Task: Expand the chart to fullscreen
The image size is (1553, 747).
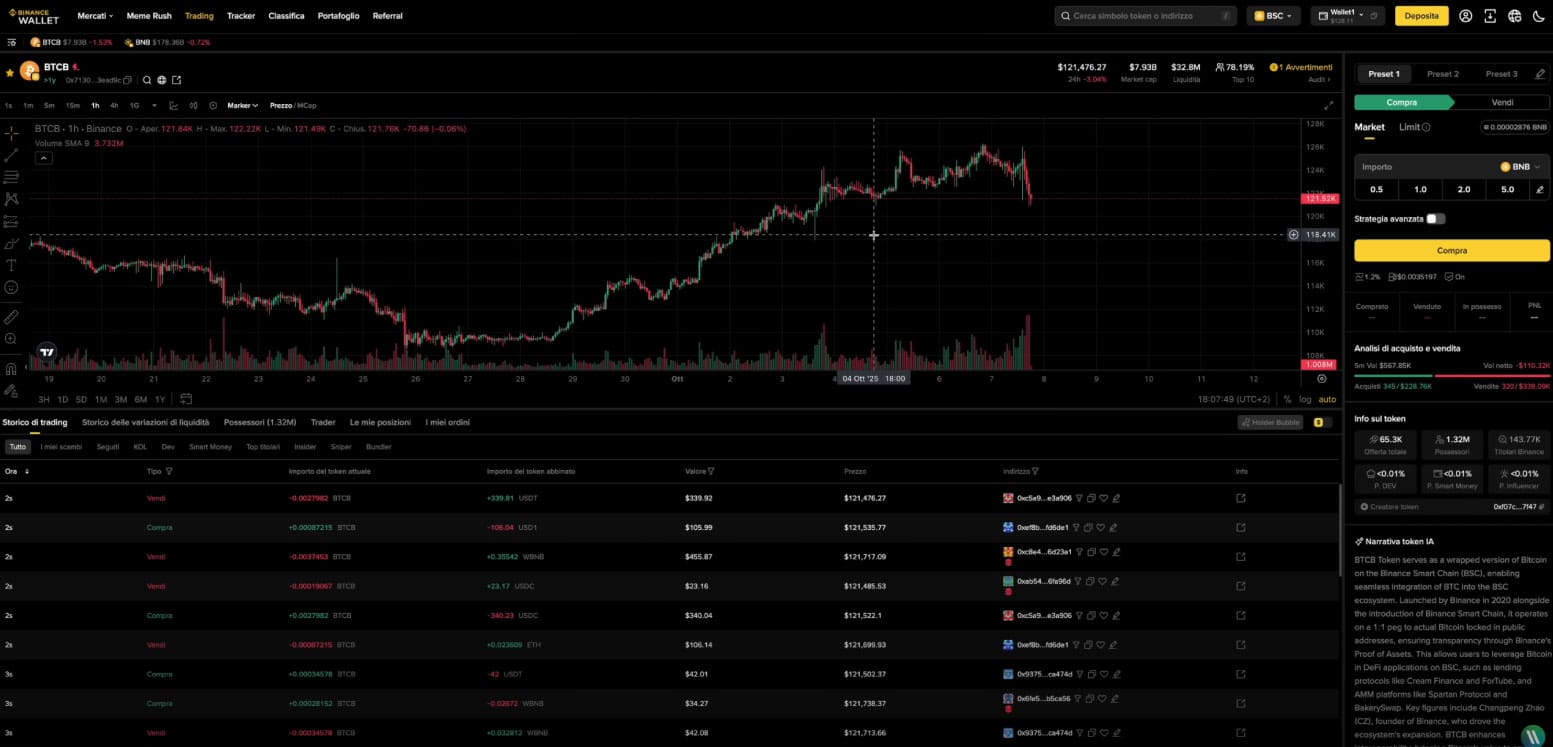Action: pyautogui.click(x=1329, y=105)
